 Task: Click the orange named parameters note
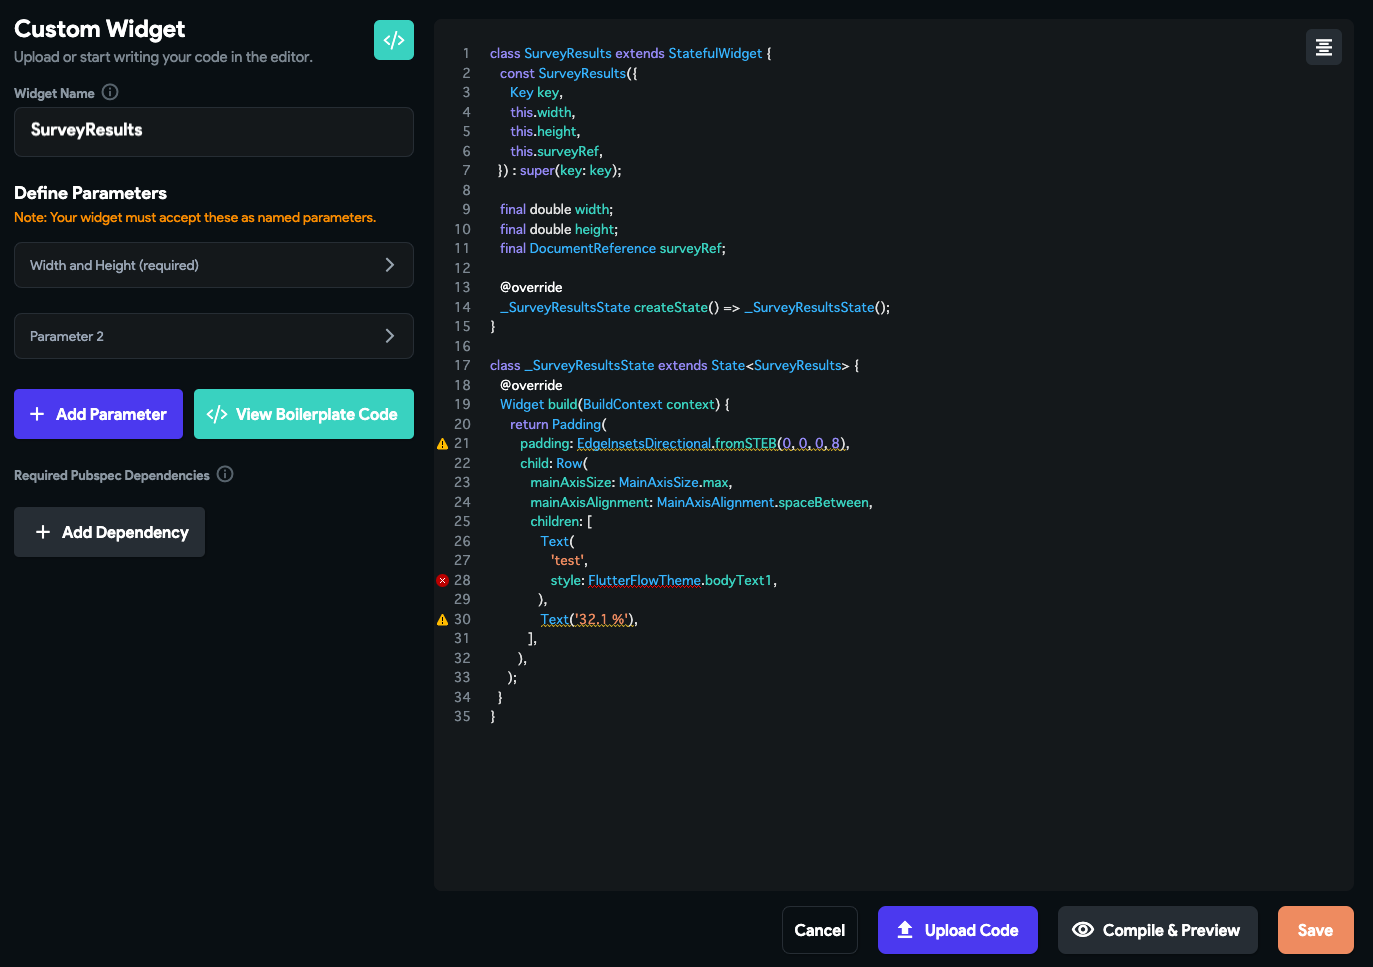click(x=195, y=217)
